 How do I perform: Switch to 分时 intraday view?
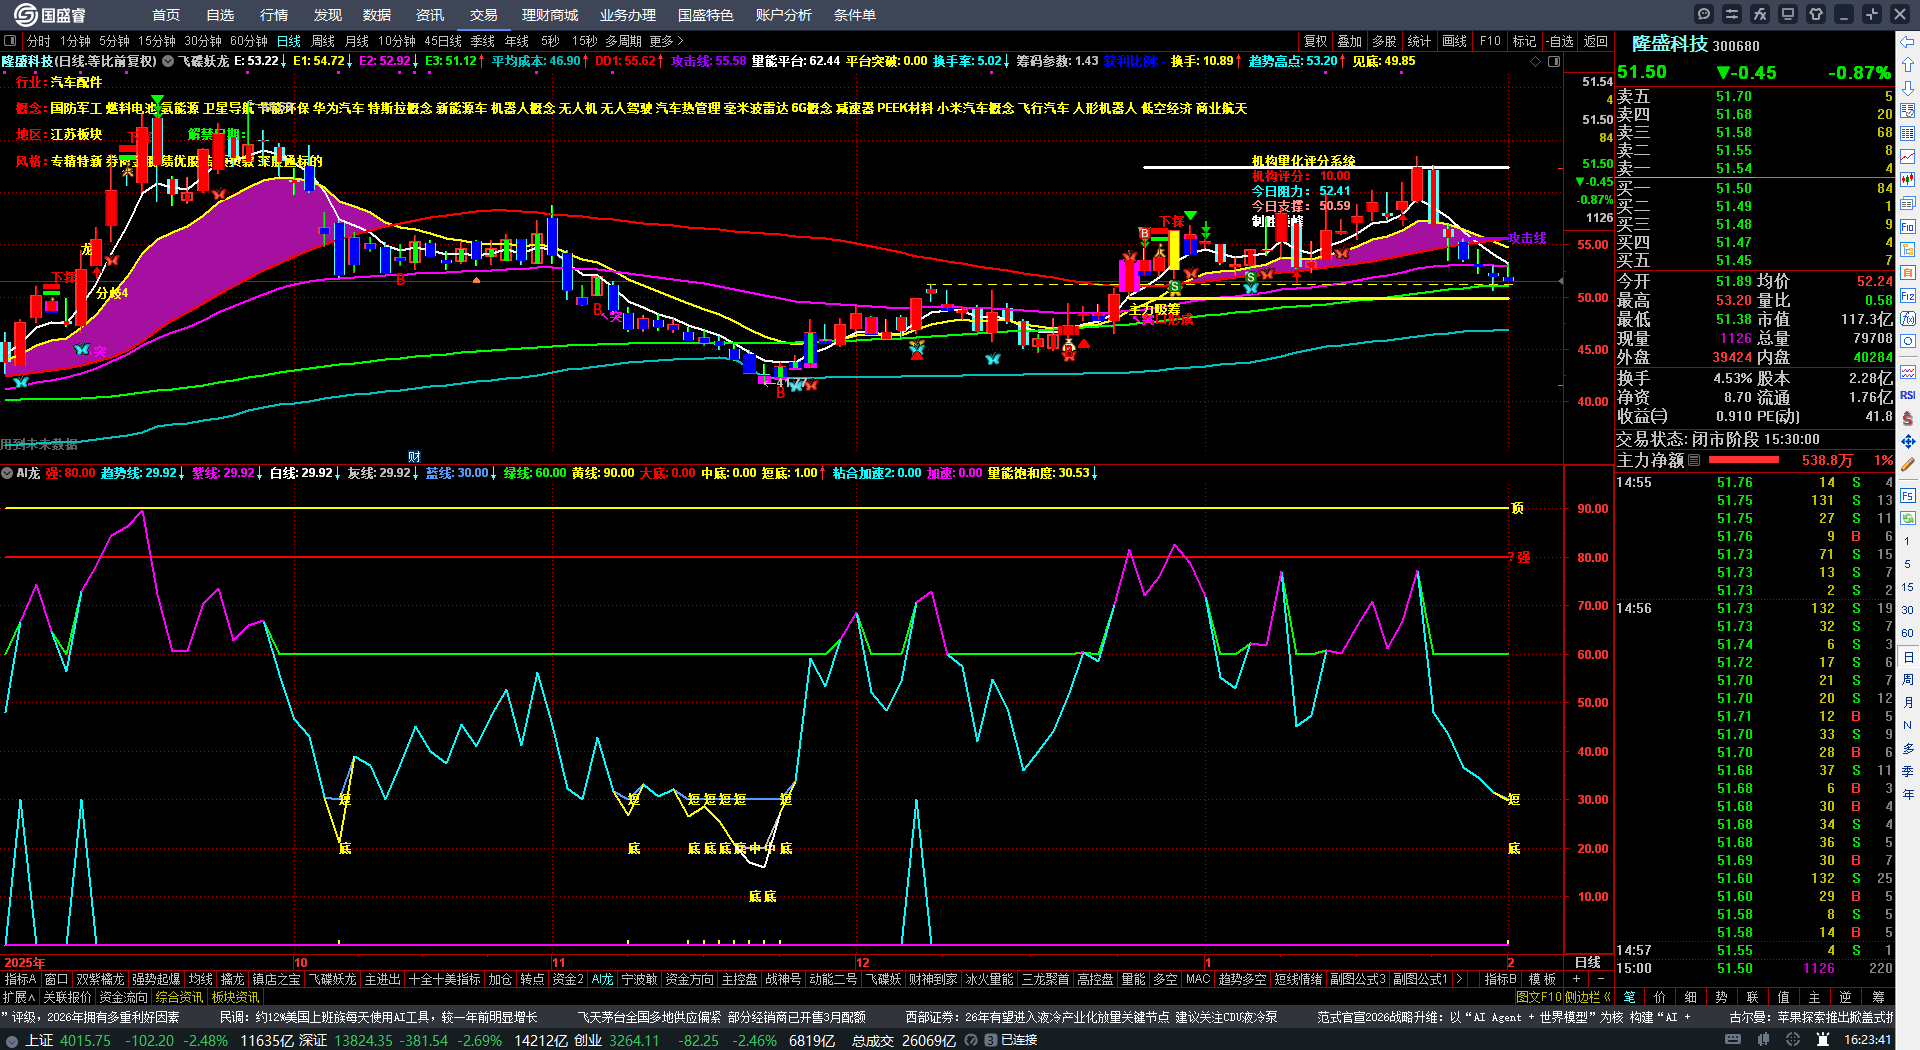coord(39,41)
